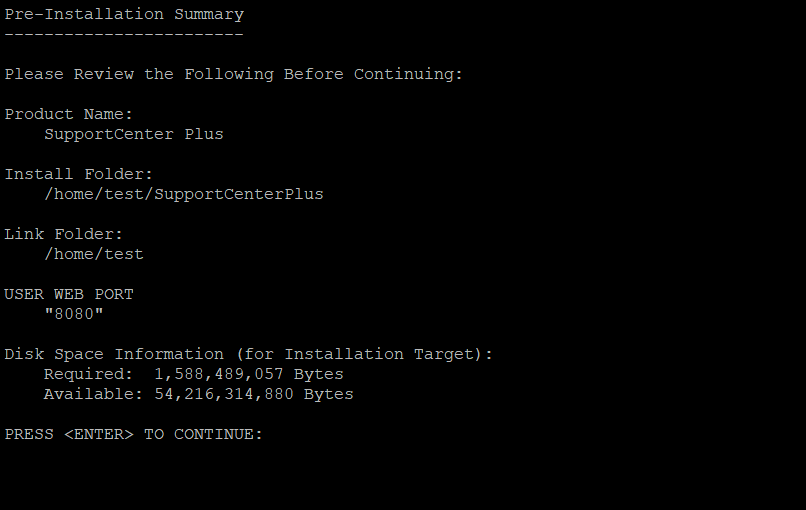Image resolution: width=806 pixels, height=510 pixels.
Task: Click the 1,588,489,057 Bytes value
Action: [x=248, y=374]
